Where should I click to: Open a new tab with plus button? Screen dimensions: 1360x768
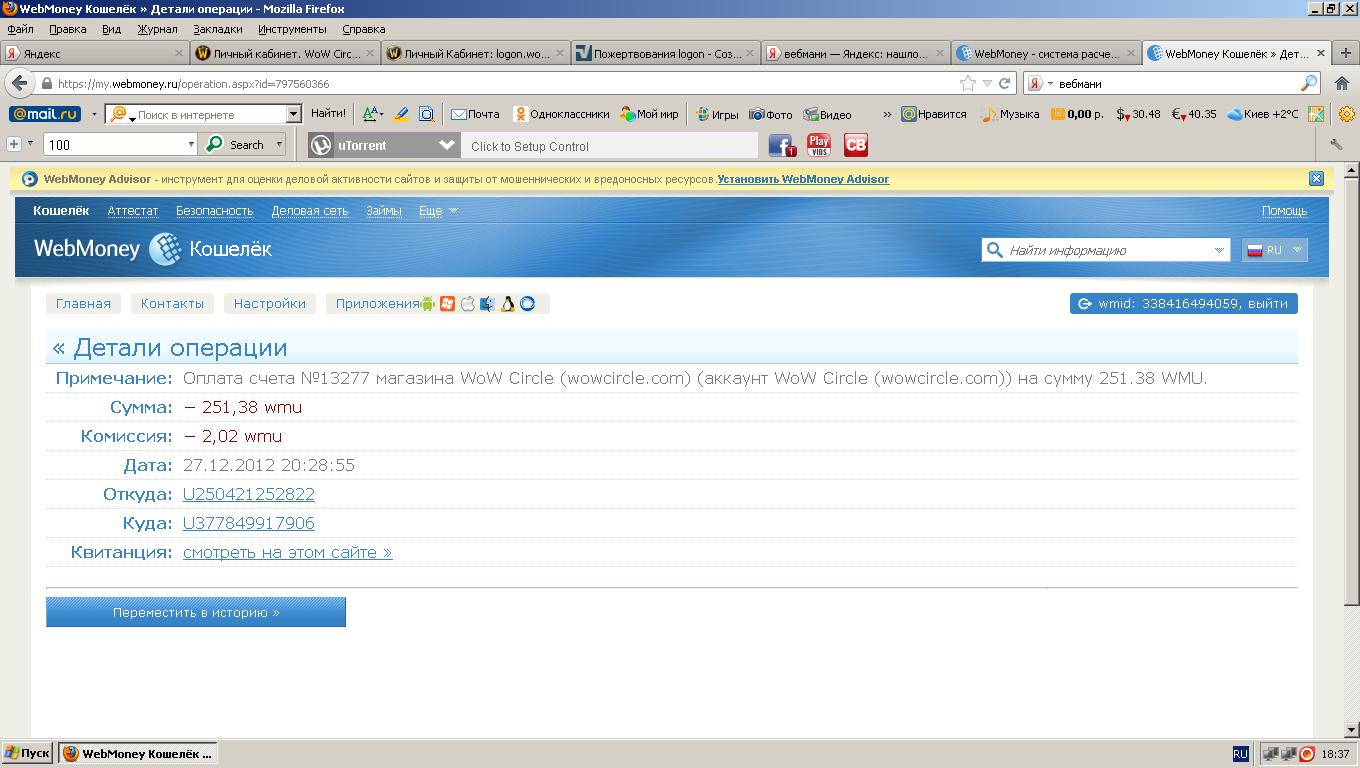click(x=1345, y=53)
